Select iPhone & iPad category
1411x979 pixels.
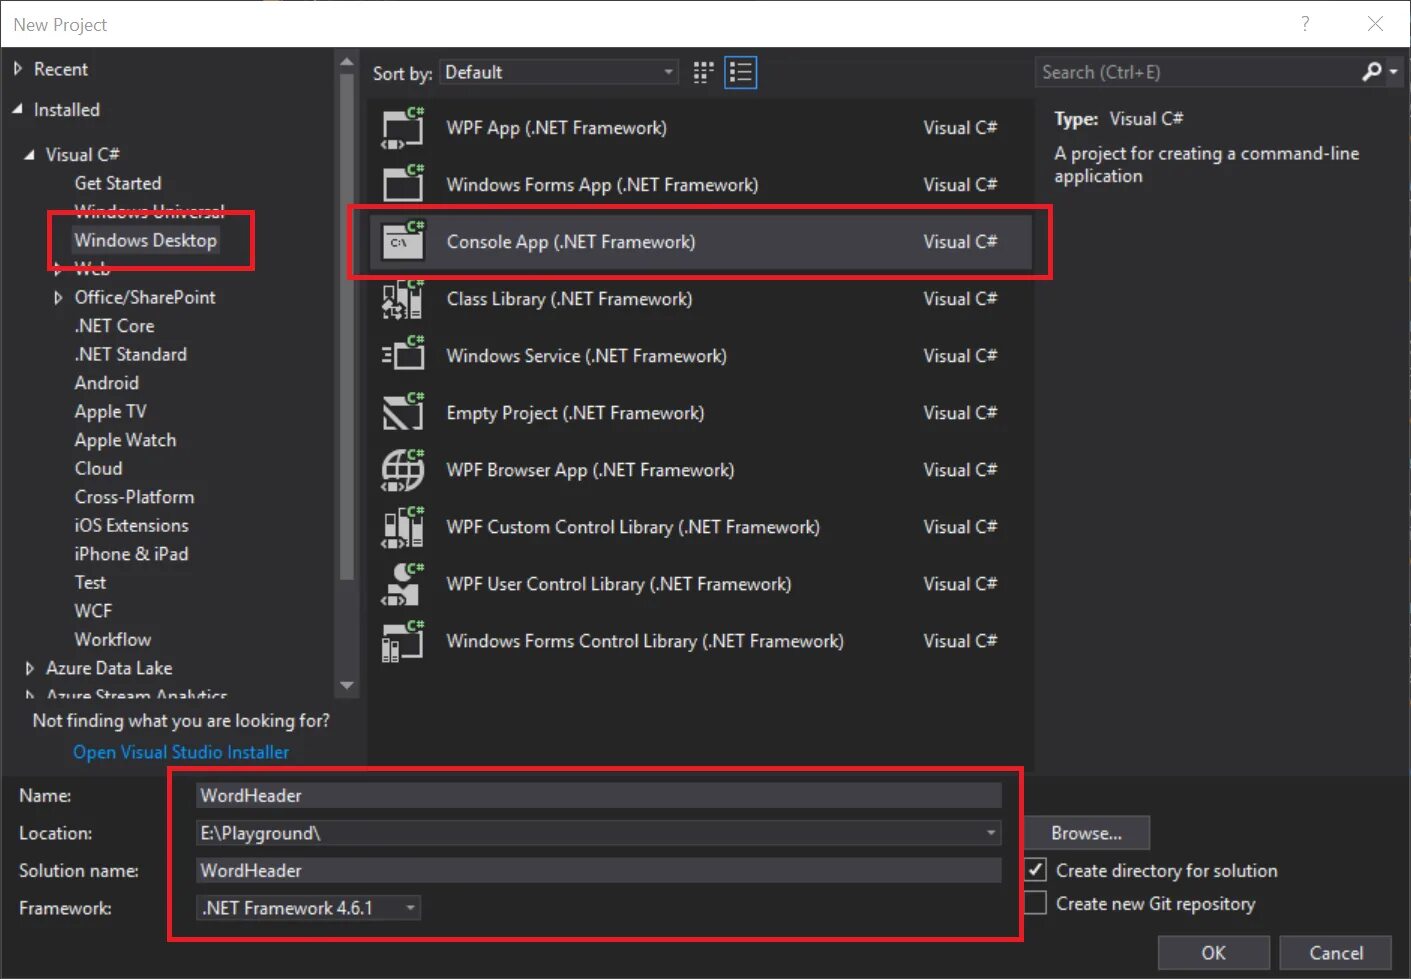131,554
